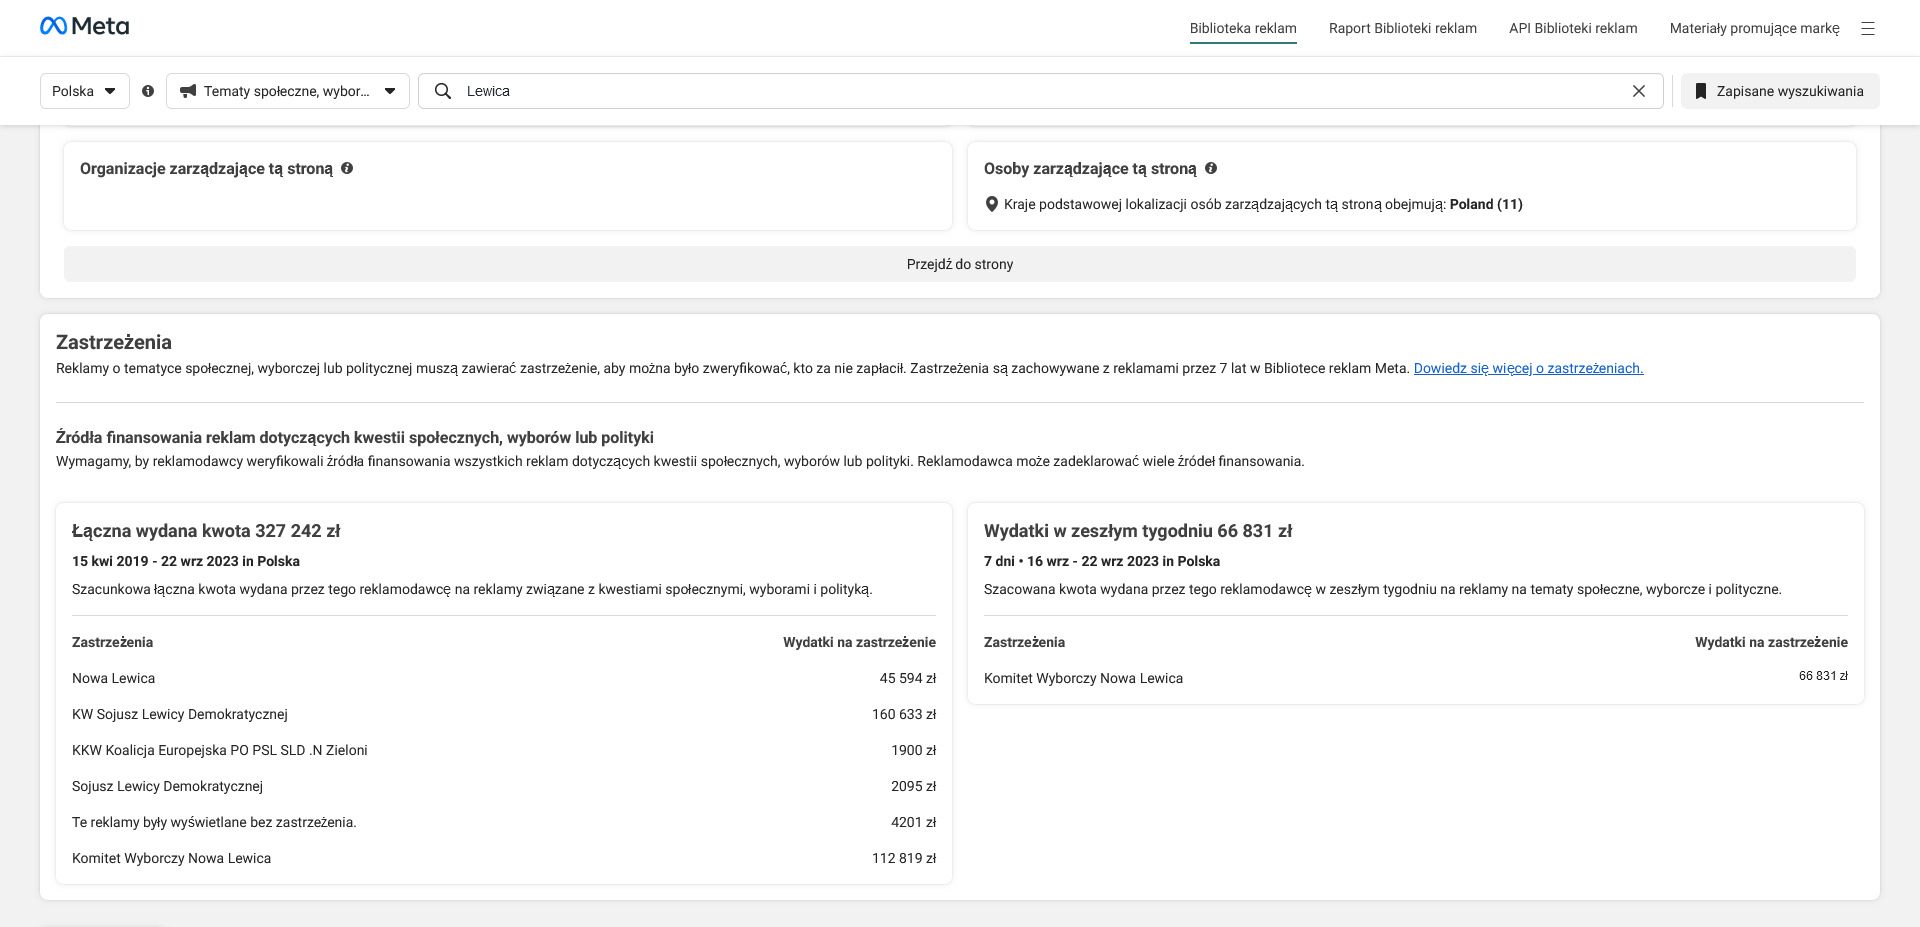Click info icon beside Osoby zarządzające tą stroną
The image size is (1920, 927).
point(1211,168)
